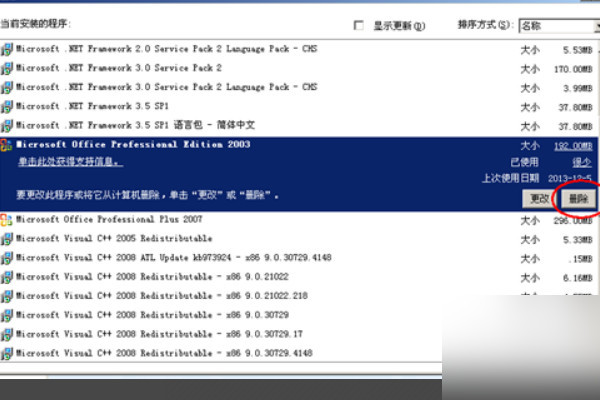
Task: Click the 3.99MB size value
Action: tap(577, 88)
